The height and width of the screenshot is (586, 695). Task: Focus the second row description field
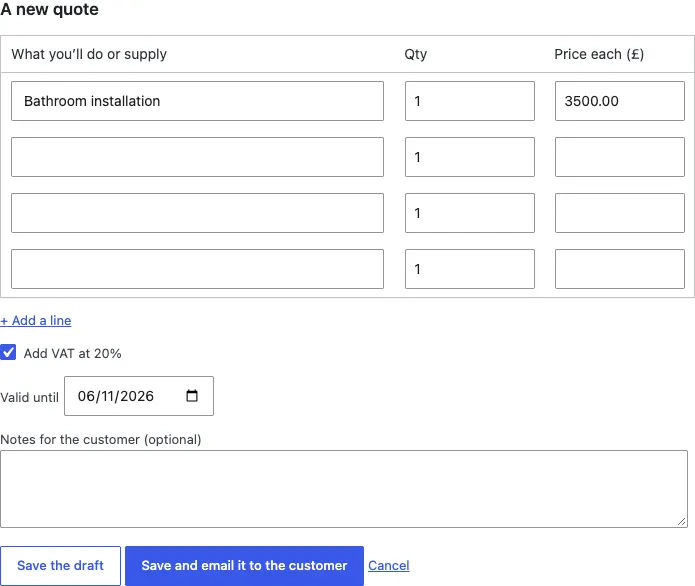[x=197, y=157]
